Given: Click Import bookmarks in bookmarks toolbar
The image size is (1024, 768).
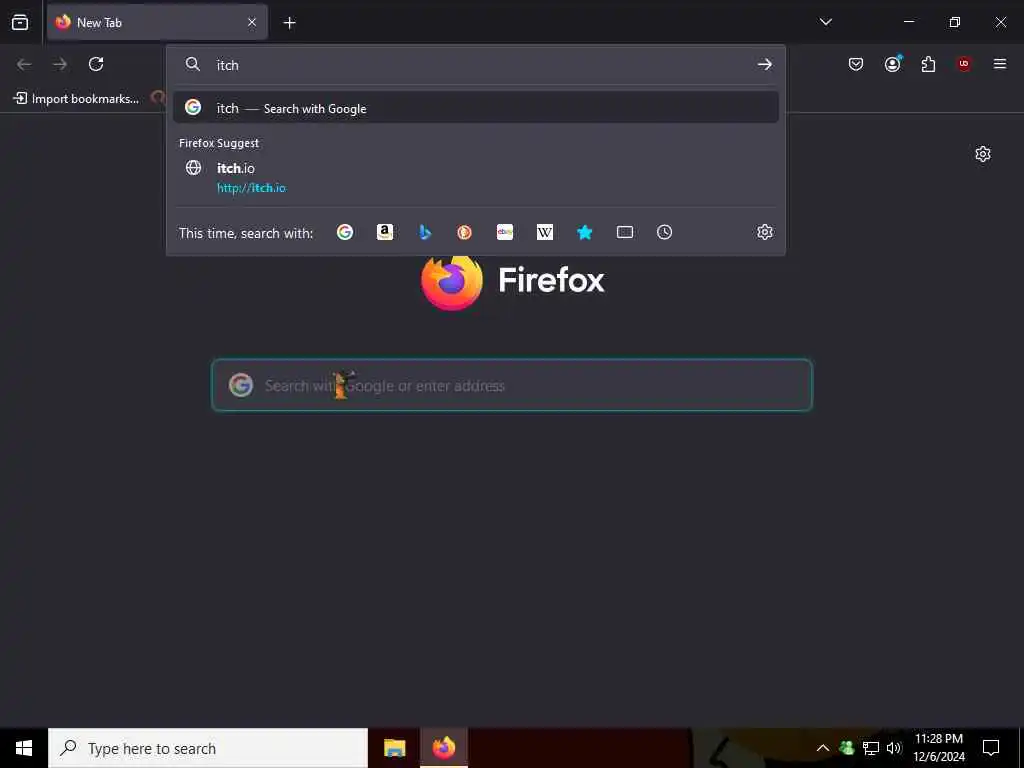Looking at the screenshot, I should pyautogui.click(x=76, y=99).
